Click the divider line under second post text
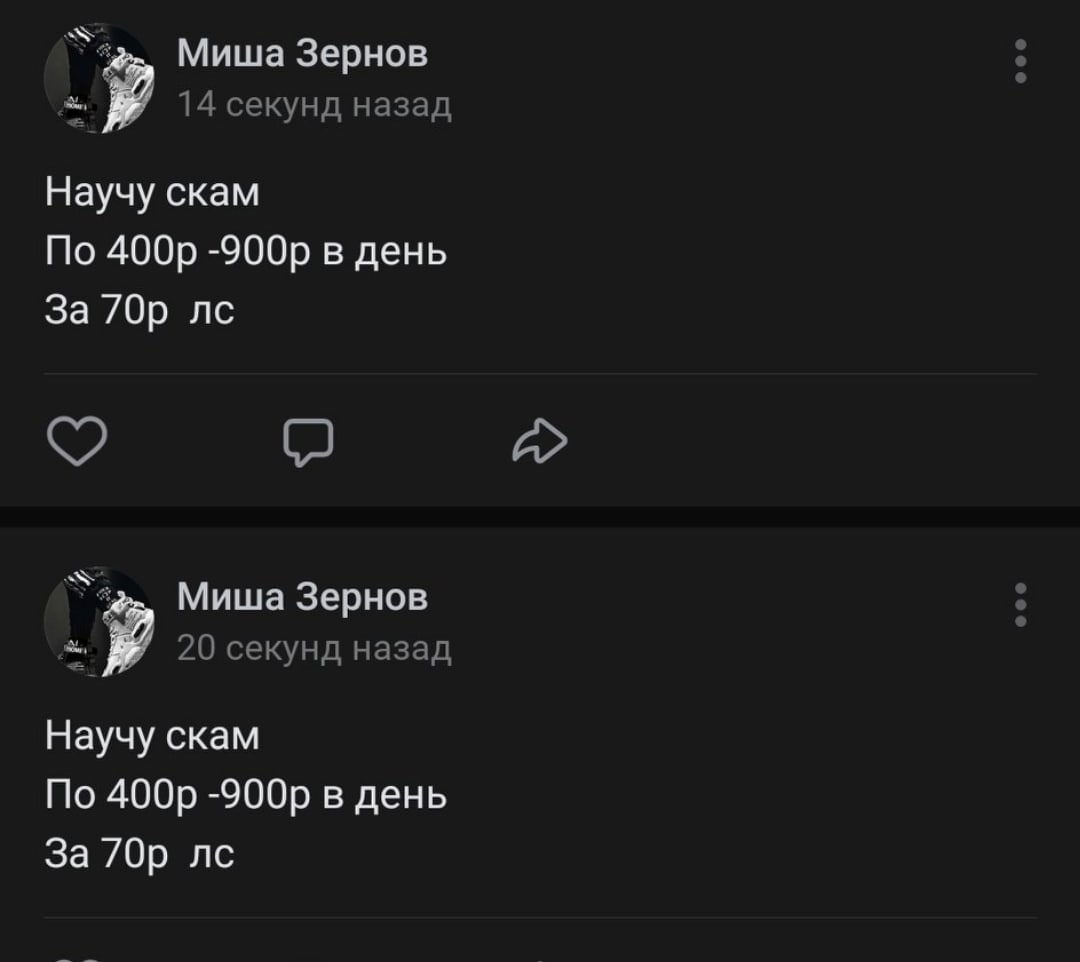 click(x=540, y=917)
